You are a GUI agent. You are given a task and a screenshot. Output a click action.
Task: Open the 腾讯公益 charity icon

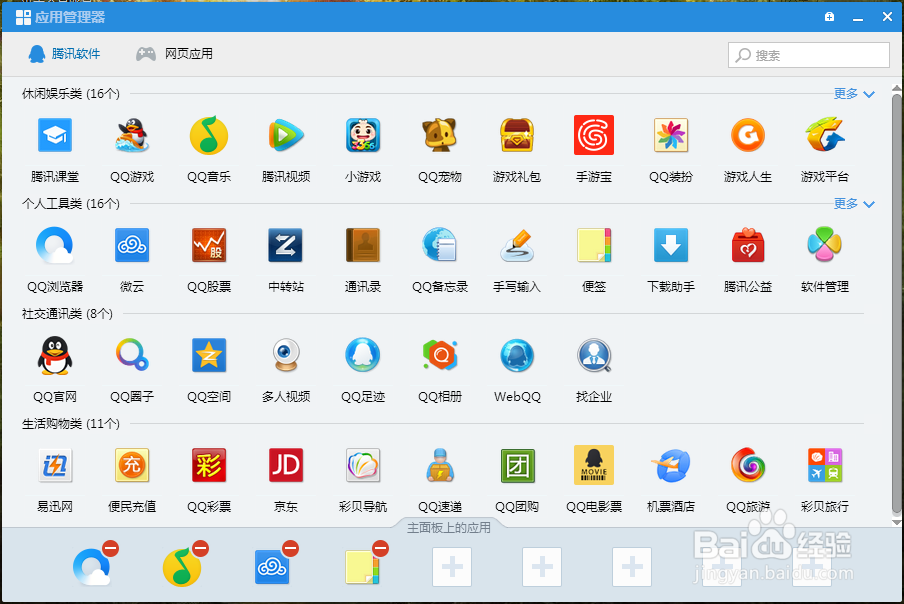coord(748,246)
